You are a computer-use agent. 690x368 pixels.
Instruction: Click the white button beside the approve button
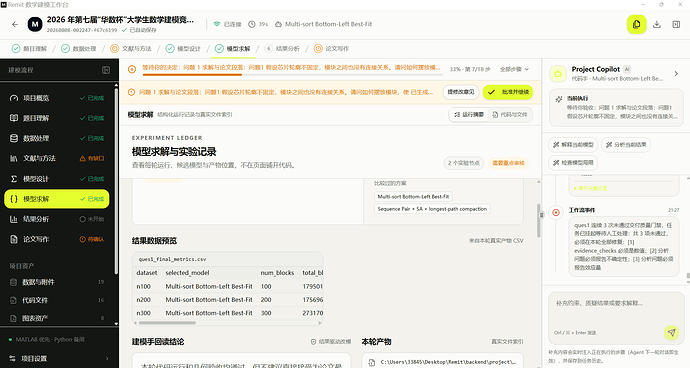461,92
